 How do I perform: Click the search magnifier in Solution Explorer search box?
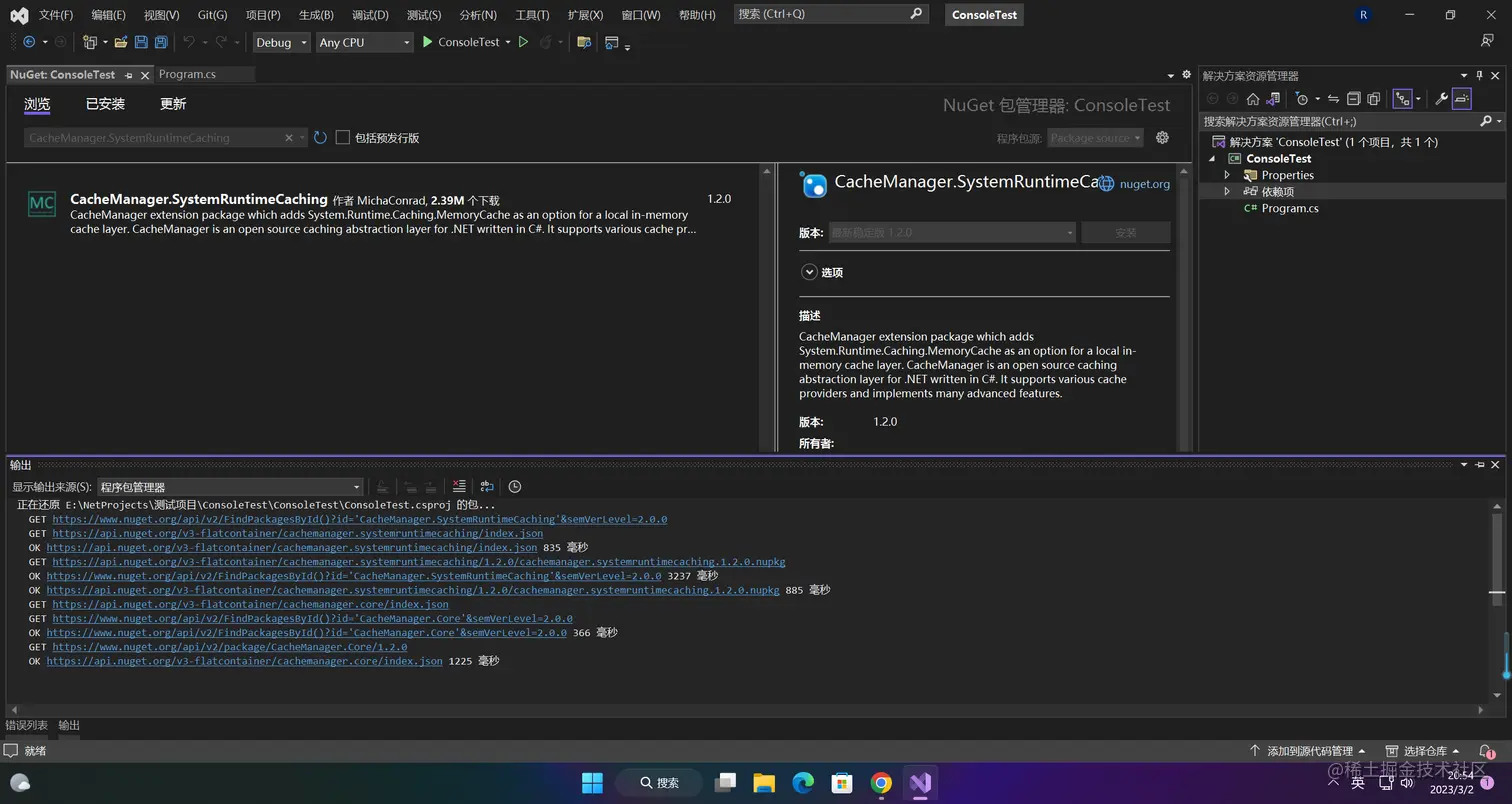1486,121
